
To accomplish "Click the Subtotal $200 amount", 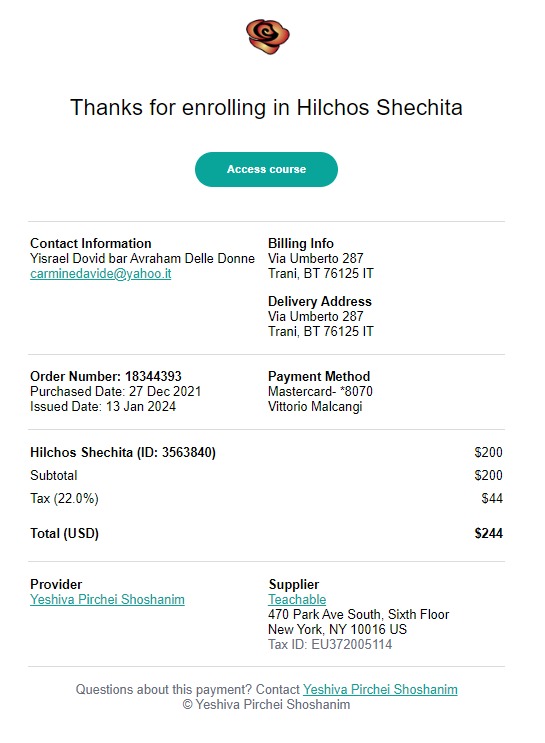I will click(x=489, y=475).
